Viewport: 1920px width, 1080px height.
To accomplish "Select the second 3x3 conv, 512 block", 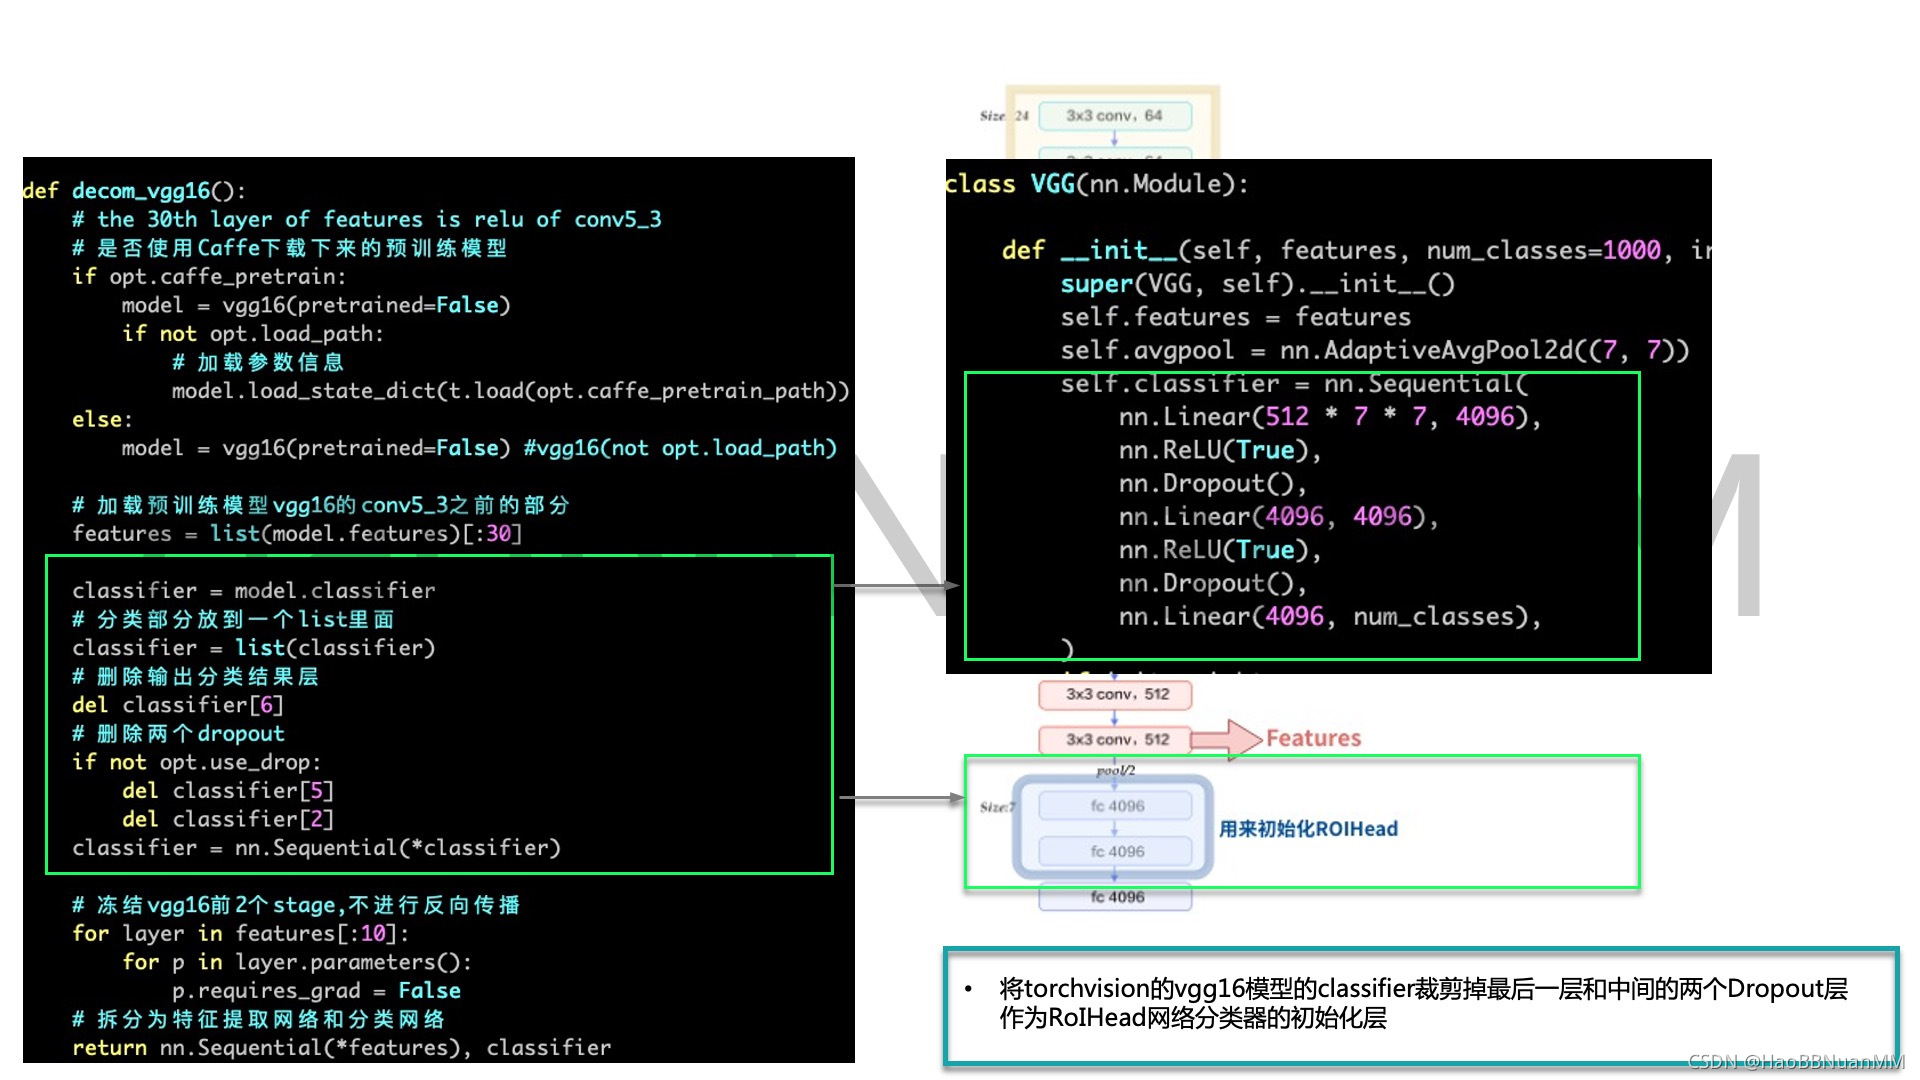I will point(1113,740).
